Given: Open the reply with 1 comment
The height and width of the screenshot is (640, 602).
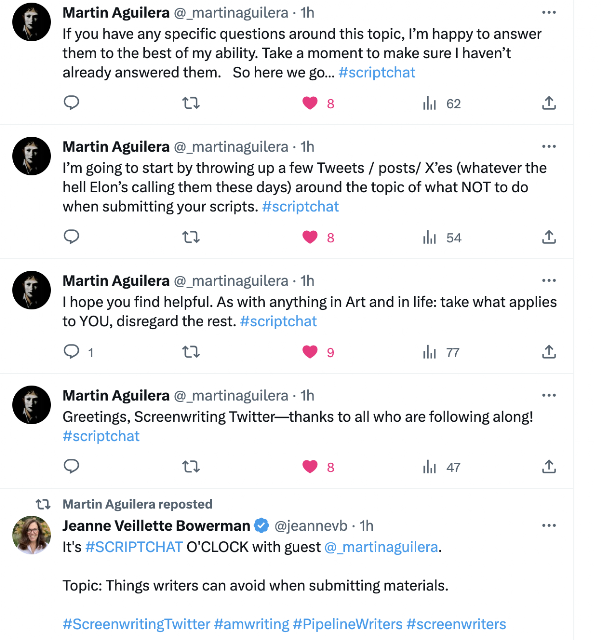Looking at the screenshot, I should click(79, 352).
